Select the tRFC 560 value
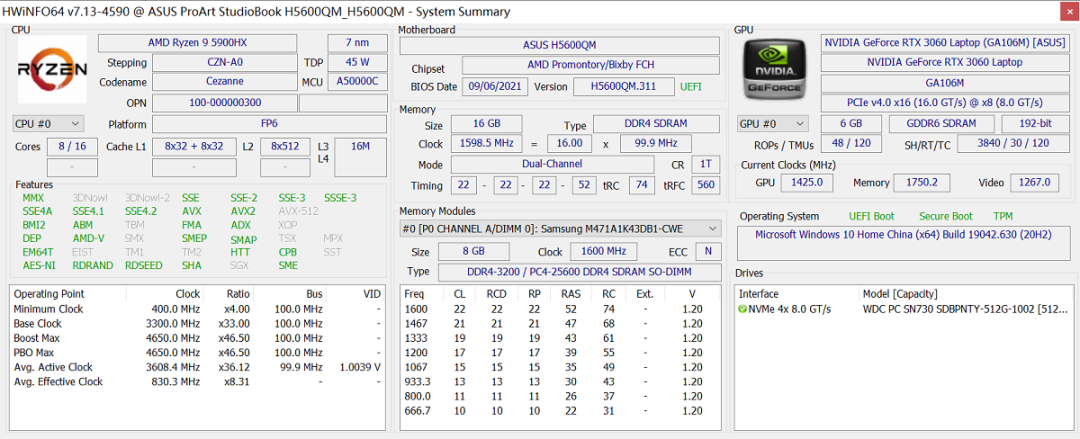Viewport: 1080px width, 439px height. point(705,185)
